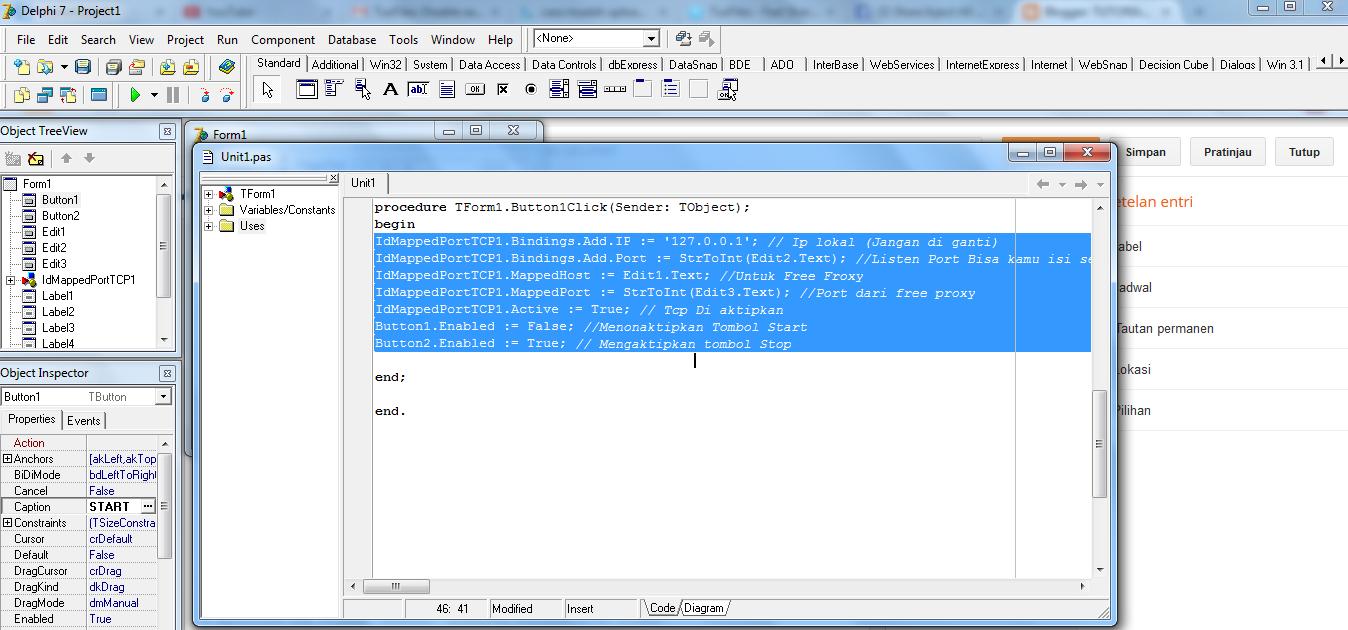Click the New Items toolbar icon

[22, 67]
